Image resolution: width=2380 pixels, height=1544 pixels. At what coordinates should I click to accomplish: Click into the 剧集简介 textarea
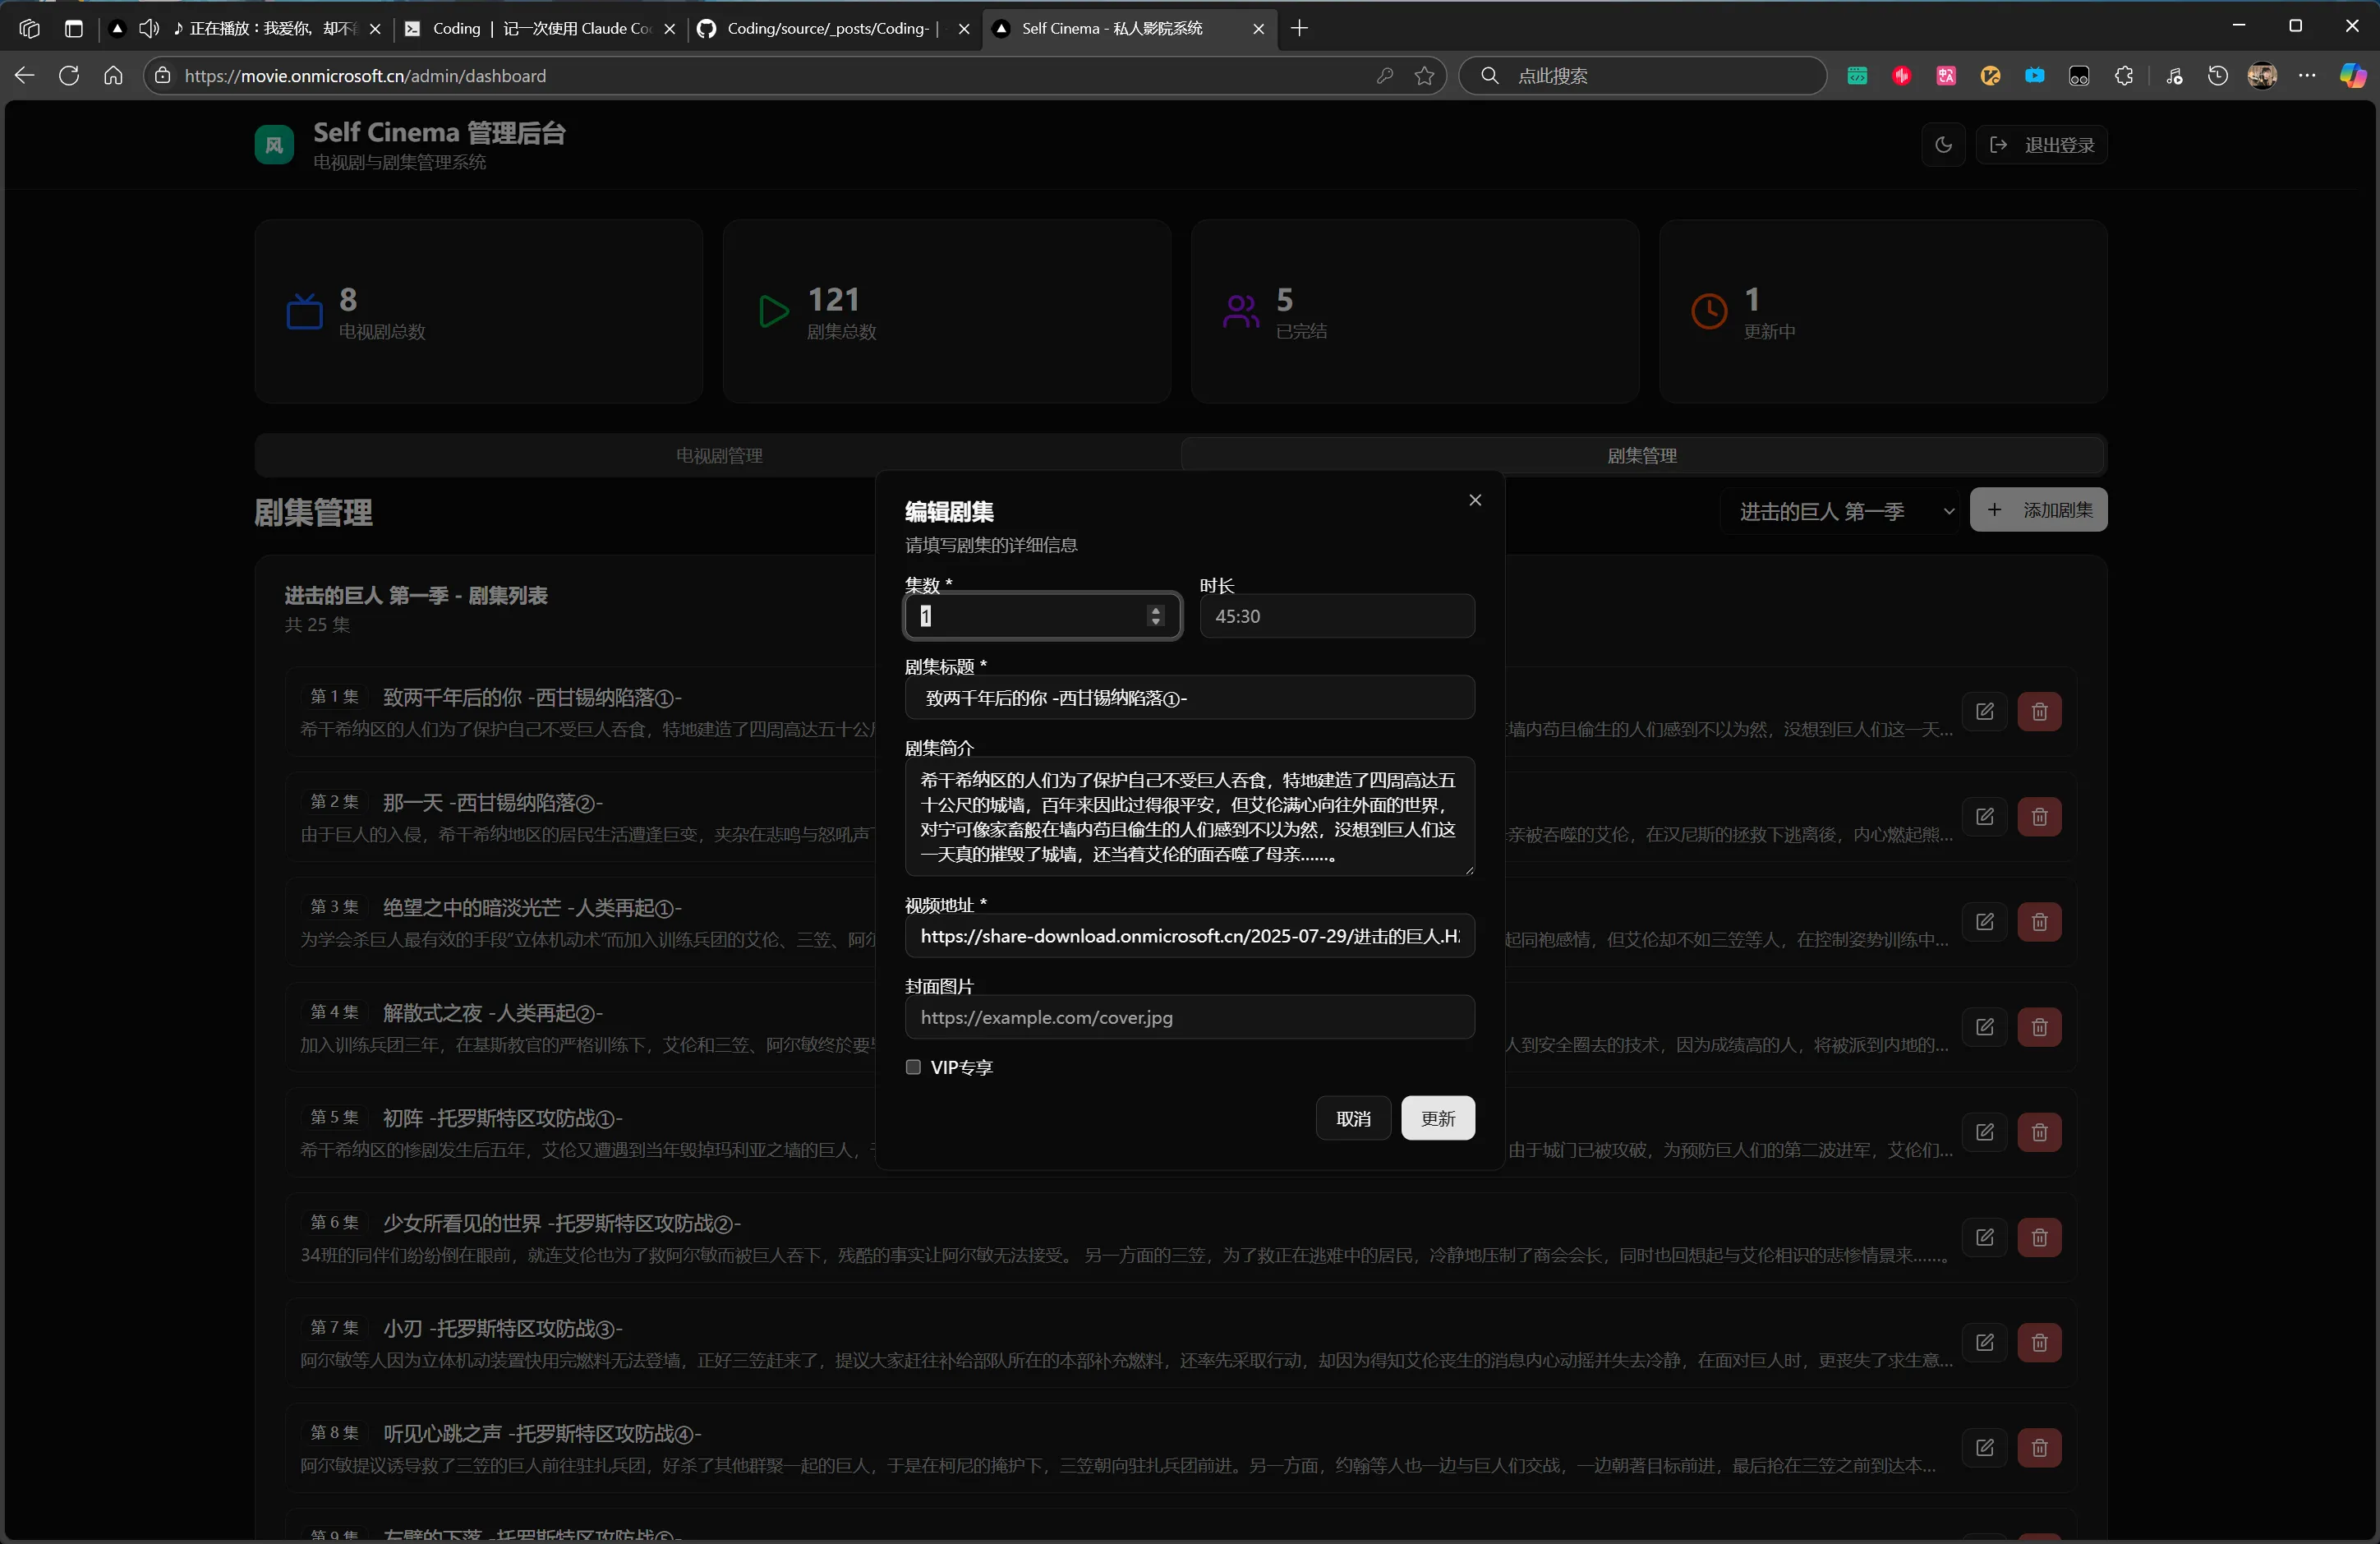point(1189,817)
